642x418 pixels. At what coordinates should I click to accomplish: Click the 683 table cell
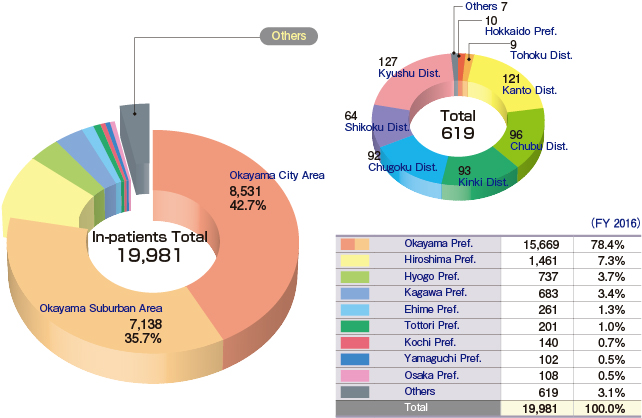(x=548, y=294)
